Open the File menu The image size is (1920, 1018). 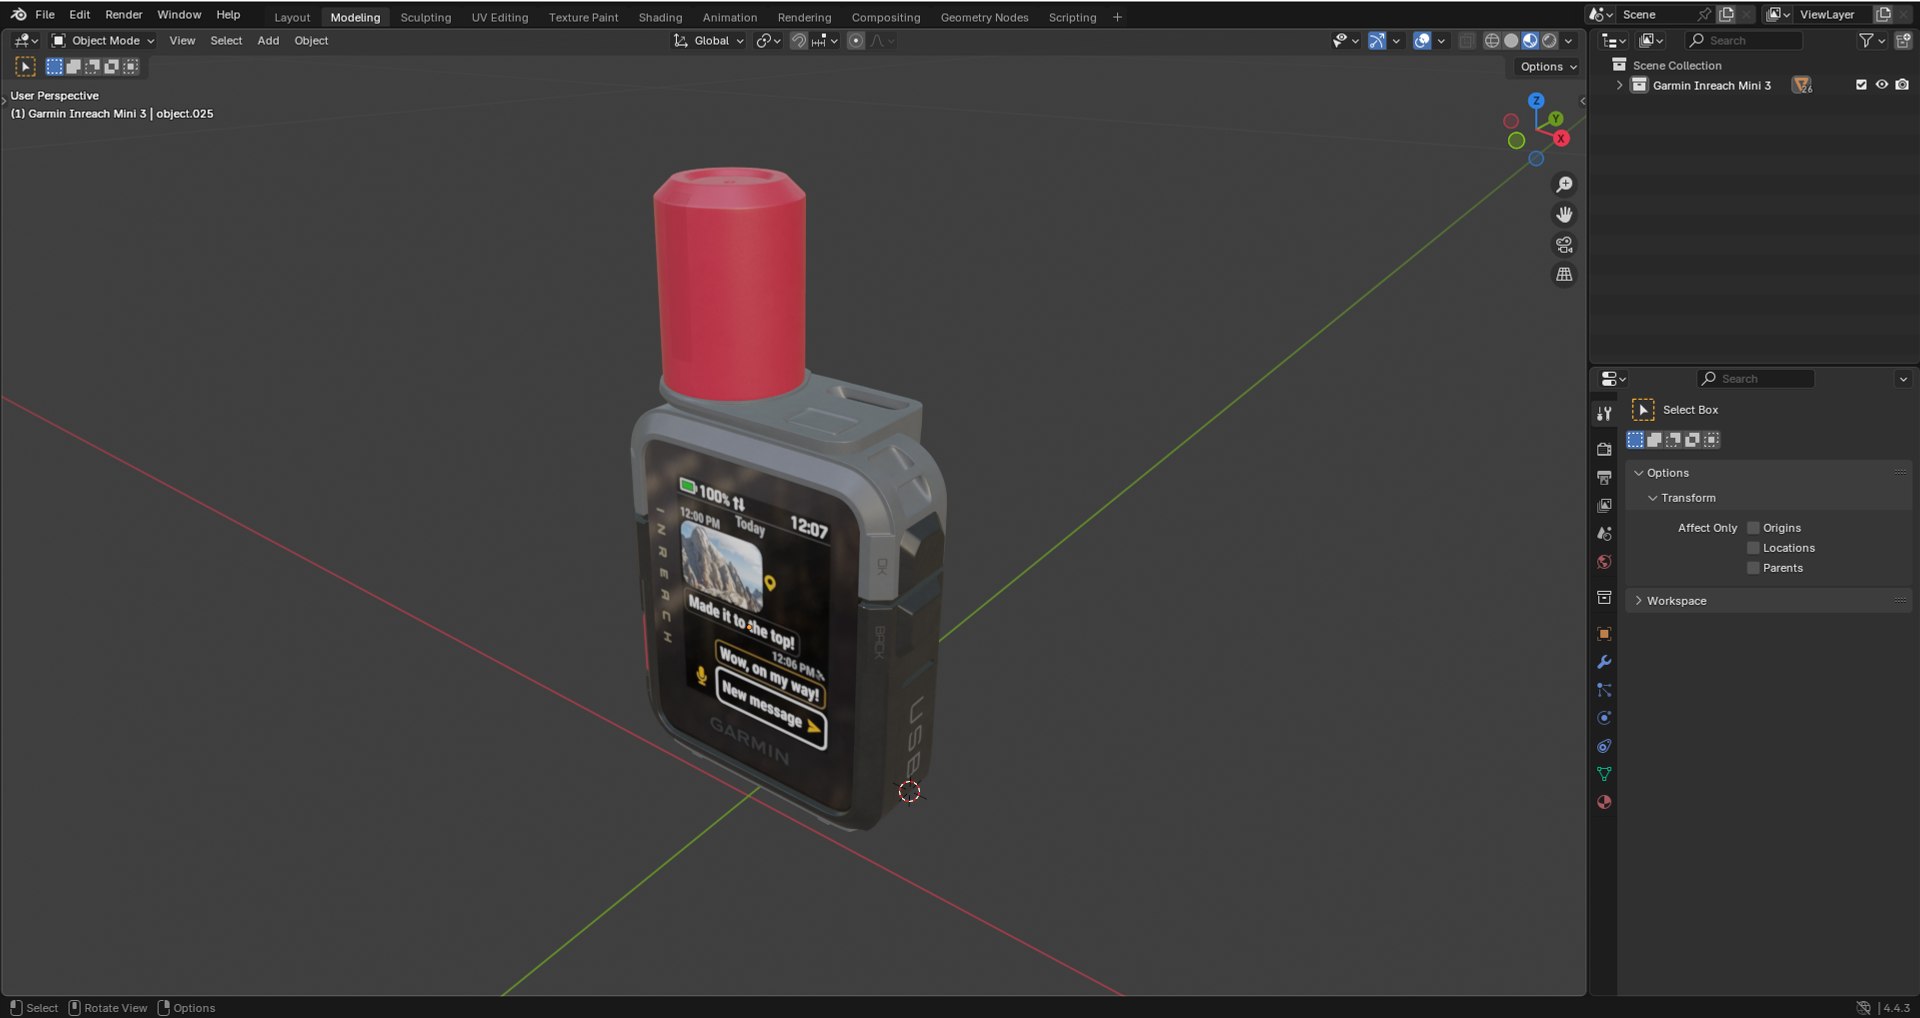click(45, 15)
